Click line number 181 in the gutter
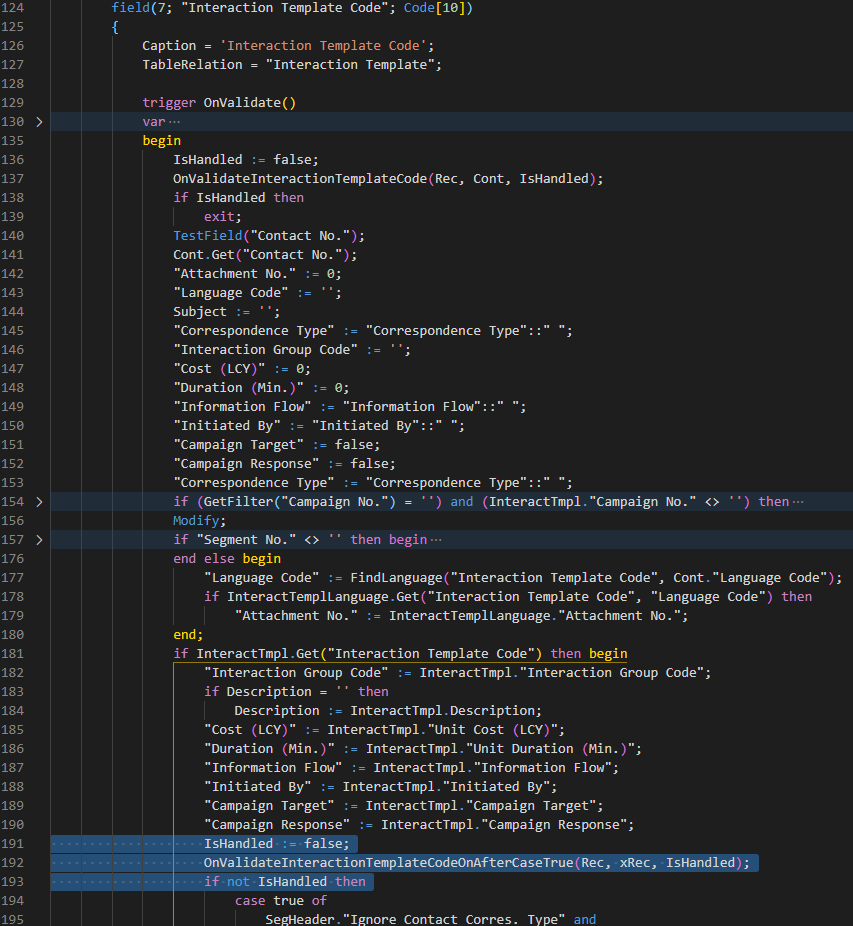Screen dimensions: 853x926 pos(12,654)
